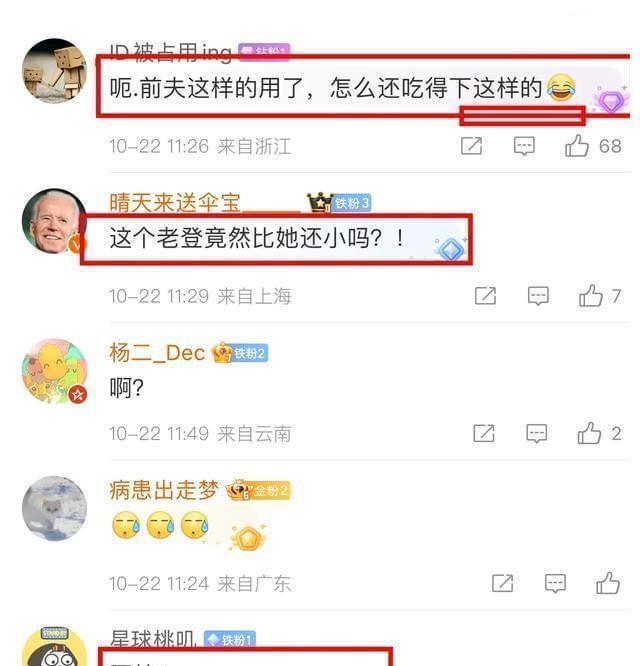
Task: Share the comment from 浙江
Action: [x=471, y=146]
